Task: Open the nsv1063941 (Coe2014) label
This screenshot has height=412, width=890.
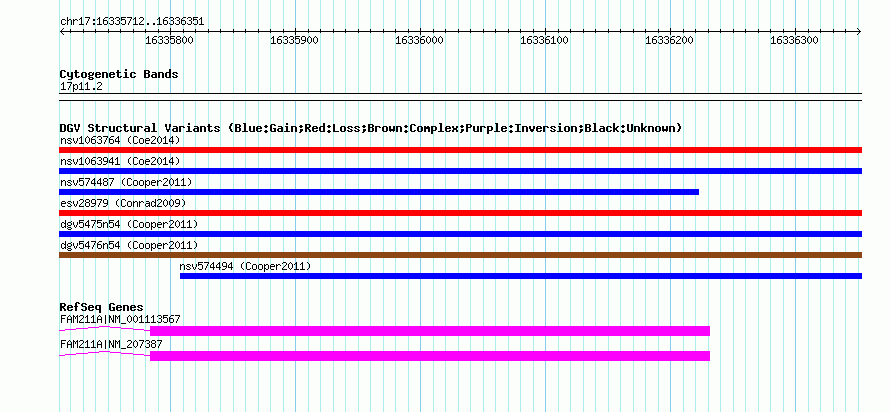Action: point(120,161)
